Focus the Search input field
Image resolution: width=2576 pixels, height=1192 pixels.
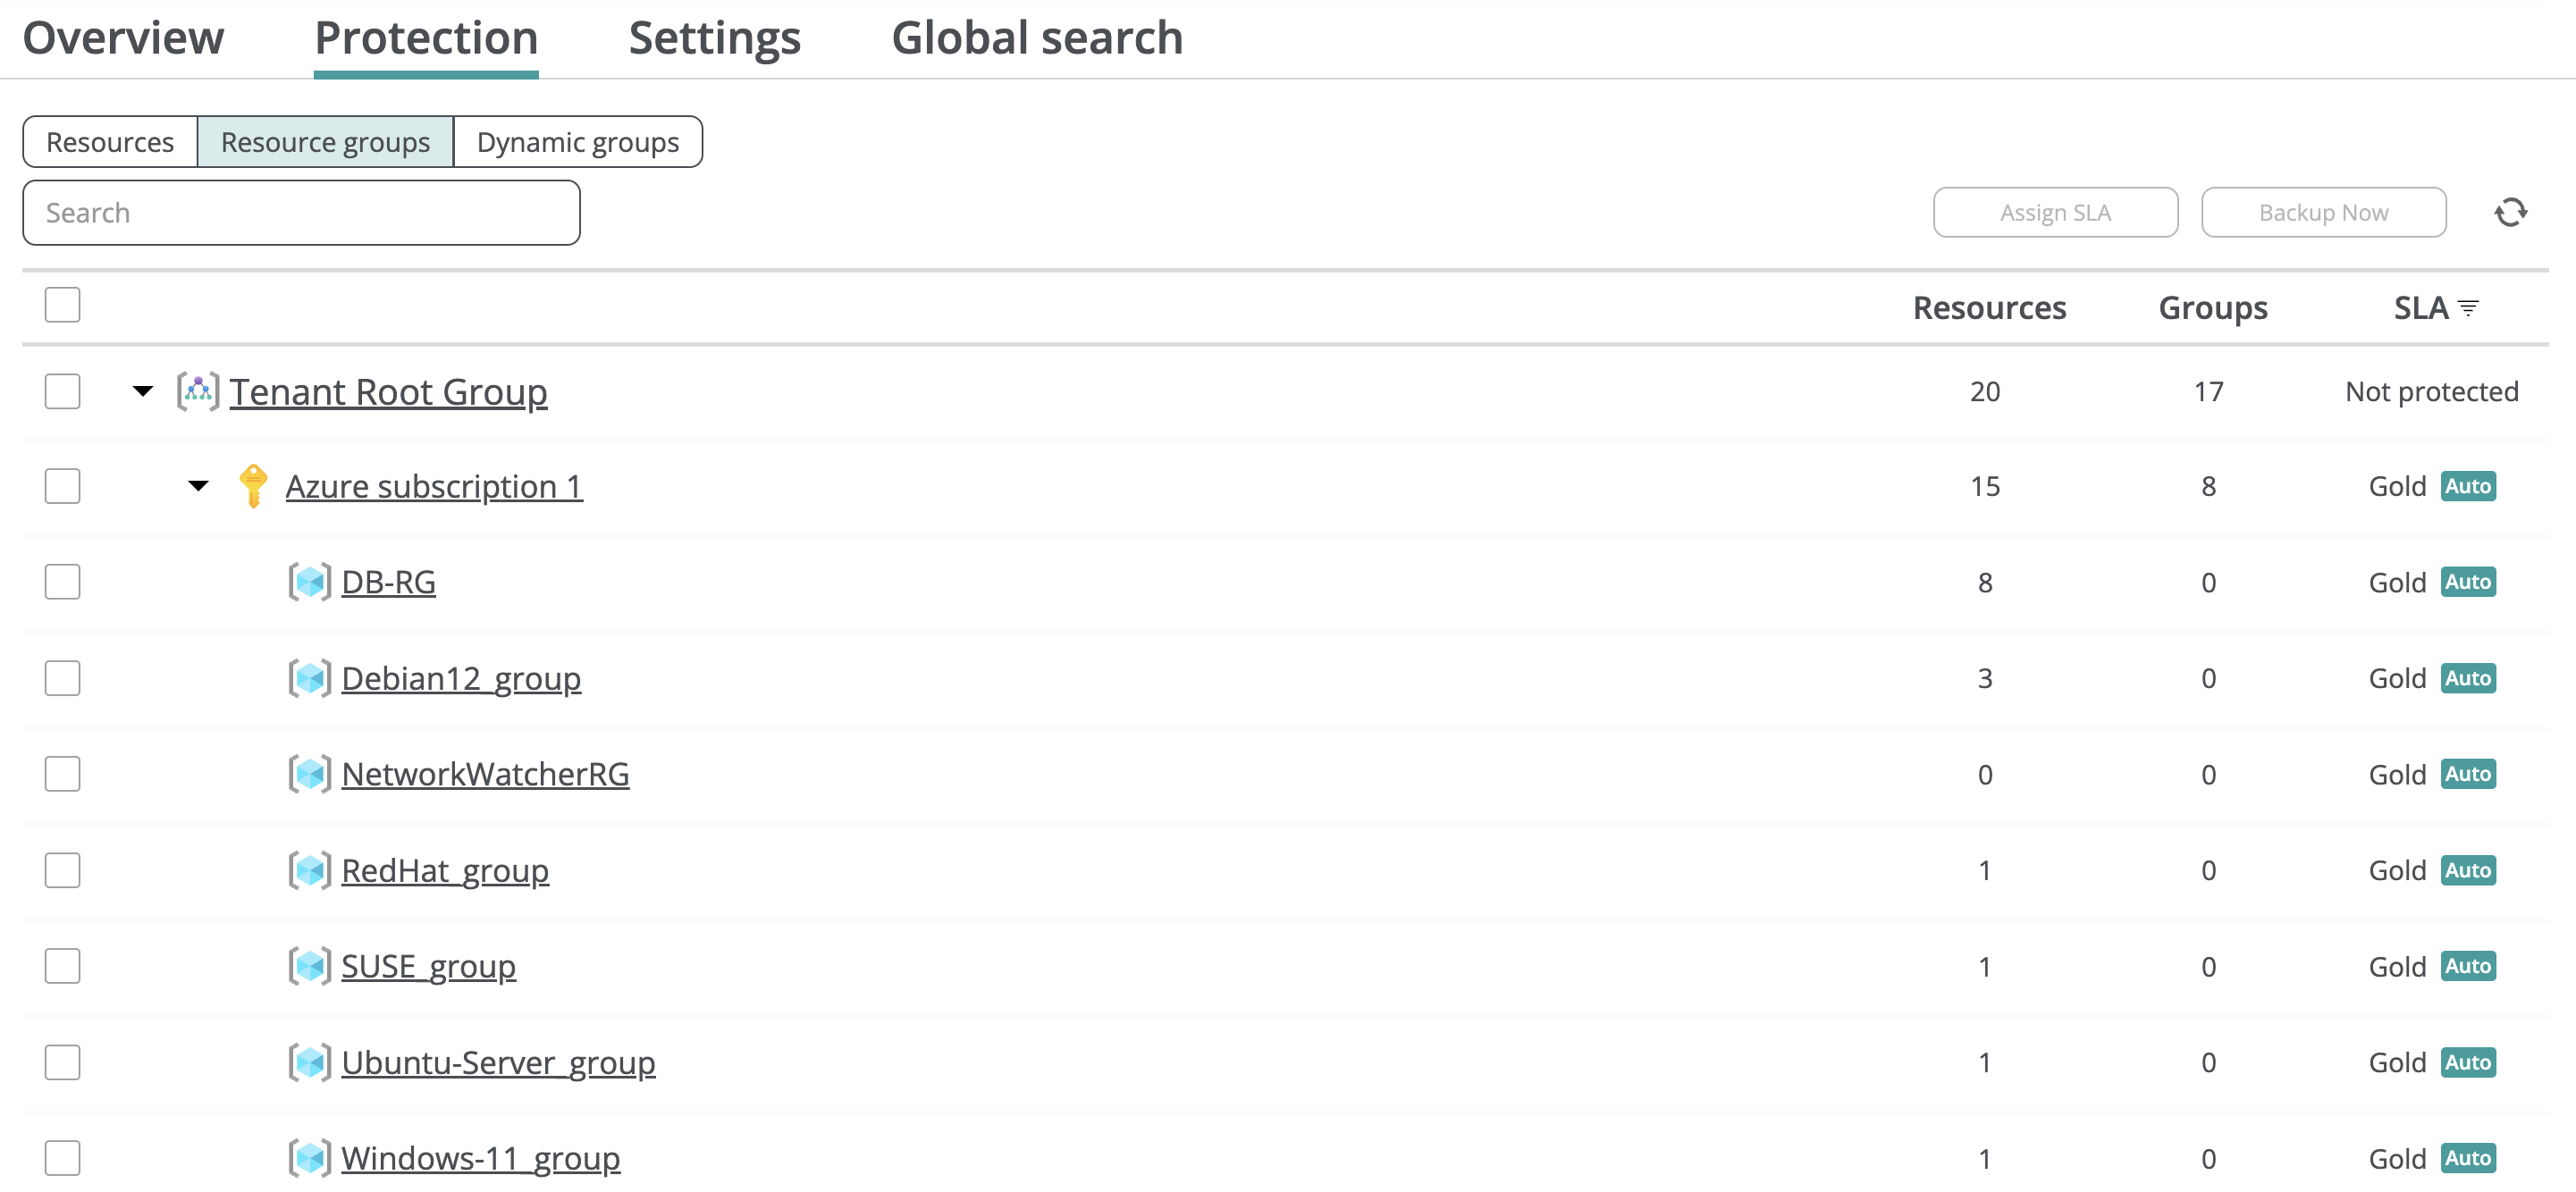coord(301,213)
